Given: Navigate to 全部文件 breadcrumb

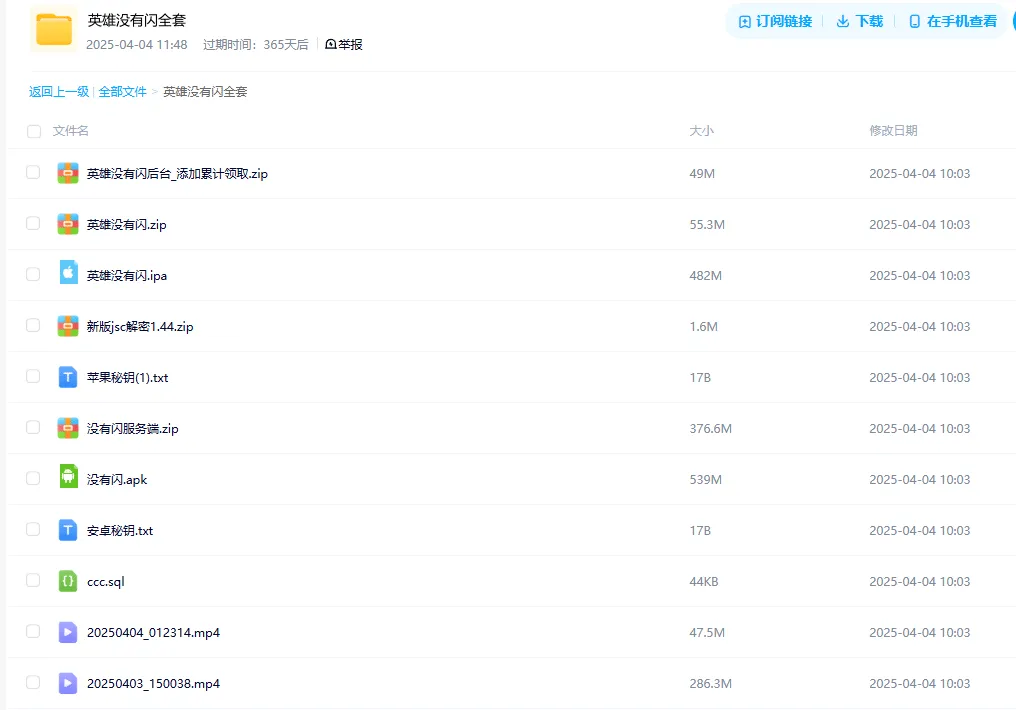Looking at the screenshot, I should tap(122, 91).
